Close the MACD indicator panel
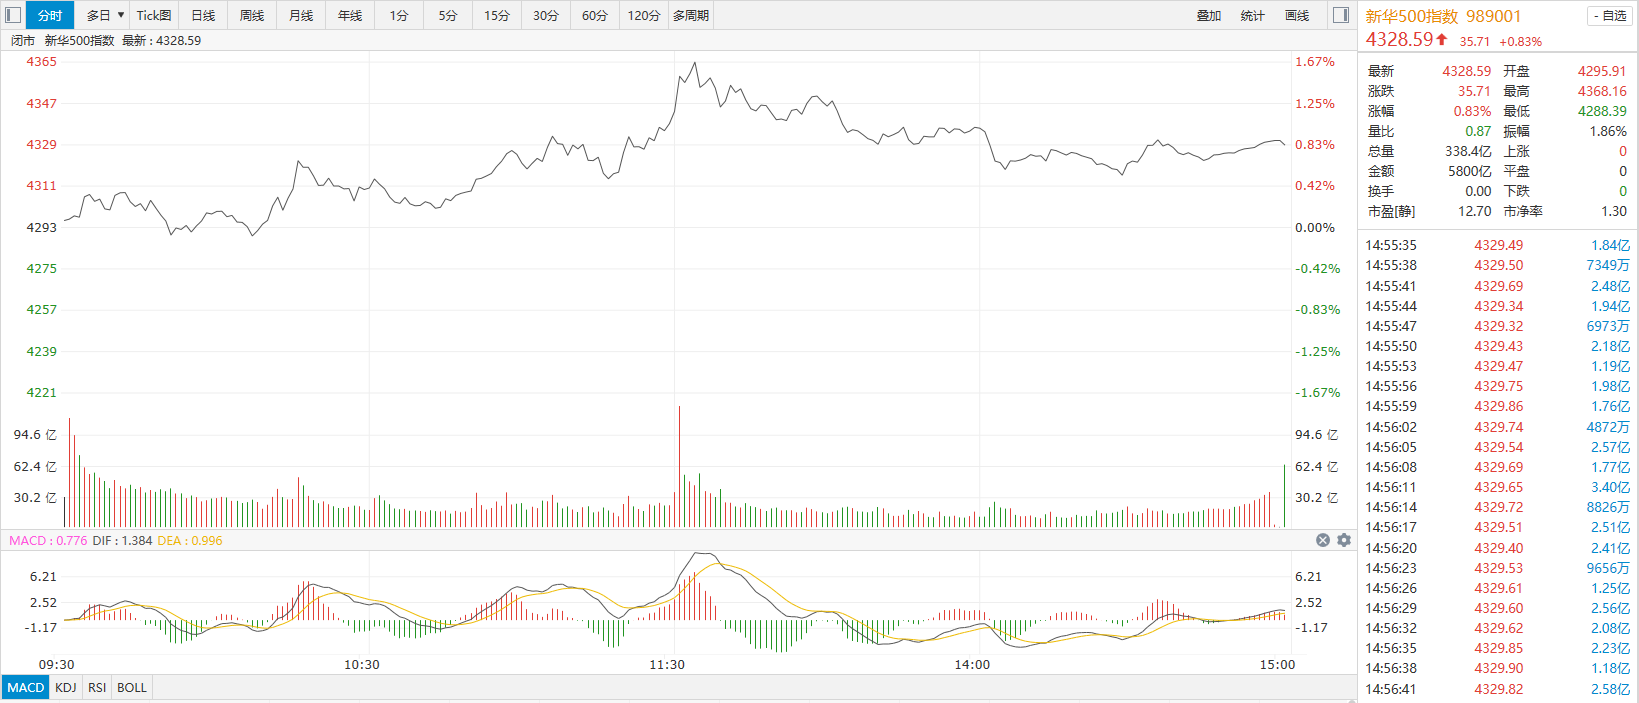This screenshot has height=703, width=1639. tap(1323, 540)
